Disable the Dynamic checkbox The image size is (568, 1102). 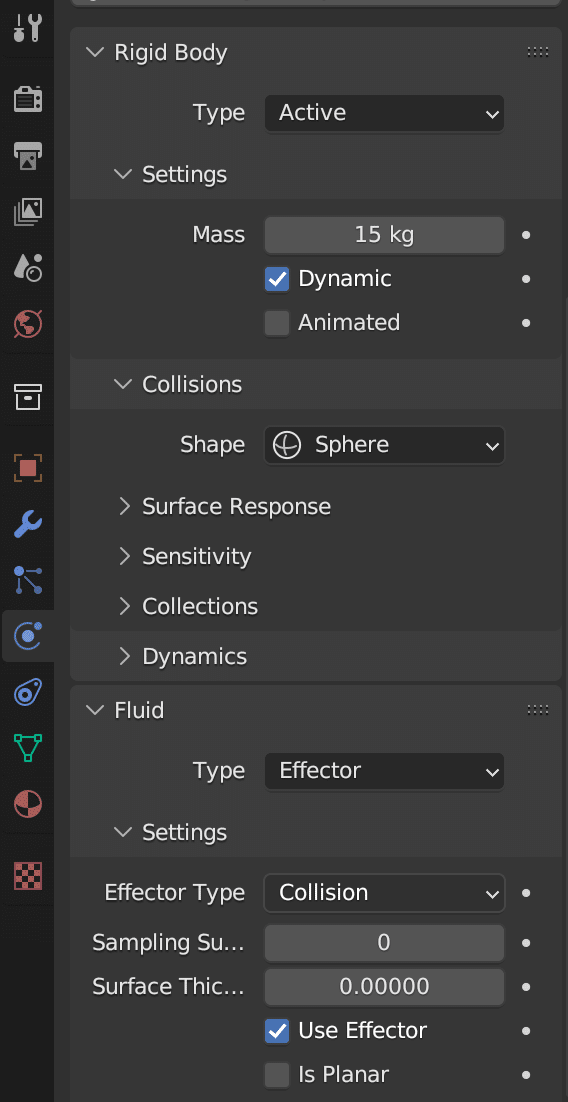[277, 279]
